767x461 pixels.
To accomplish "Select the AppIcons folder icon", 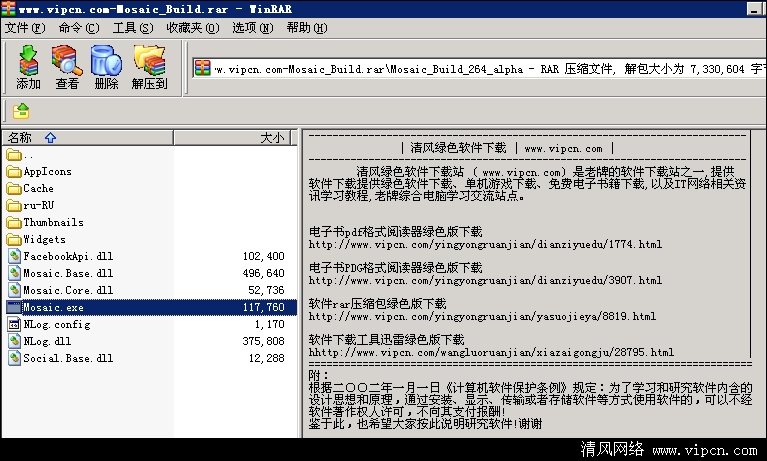I will 14,172.
